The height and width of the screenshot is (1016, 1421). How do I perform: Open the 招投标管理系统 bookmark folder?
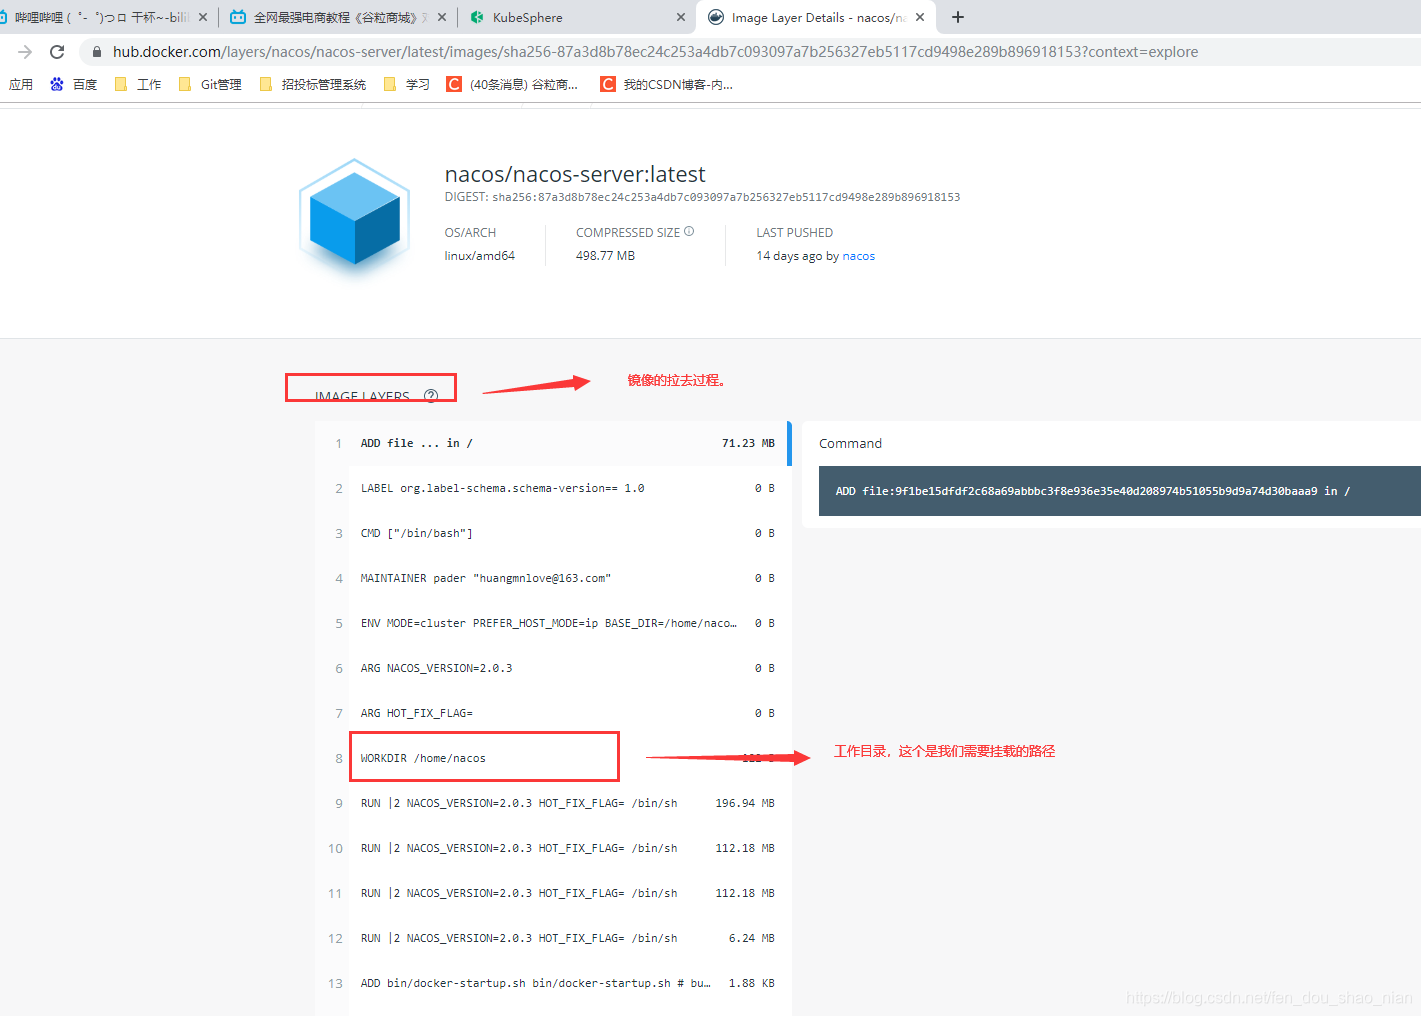click(x=313, y=85)
